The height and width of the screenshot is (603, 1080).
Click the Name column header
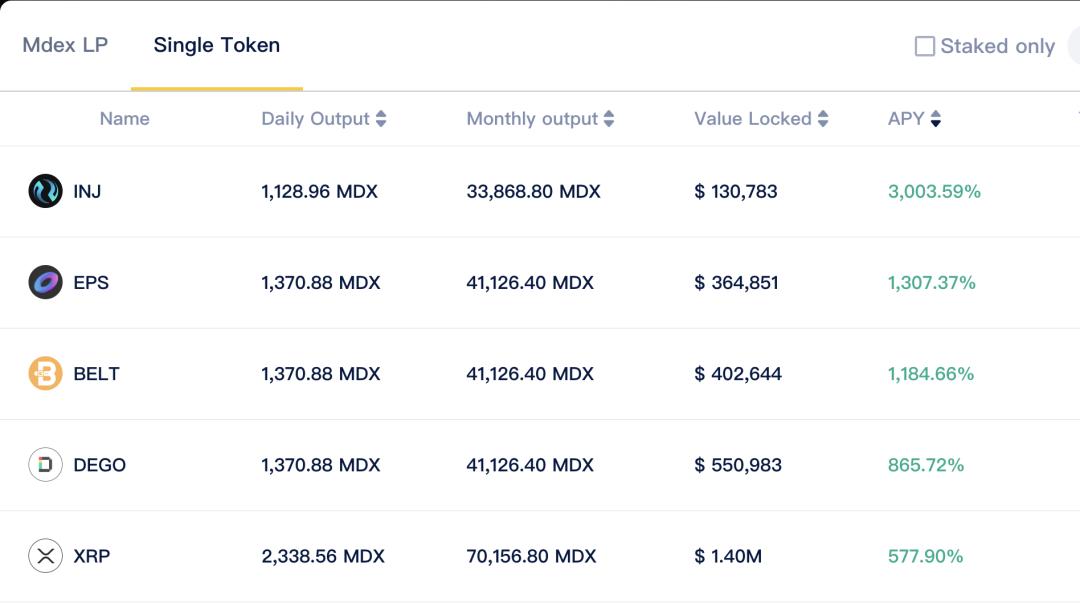(124, 119)
